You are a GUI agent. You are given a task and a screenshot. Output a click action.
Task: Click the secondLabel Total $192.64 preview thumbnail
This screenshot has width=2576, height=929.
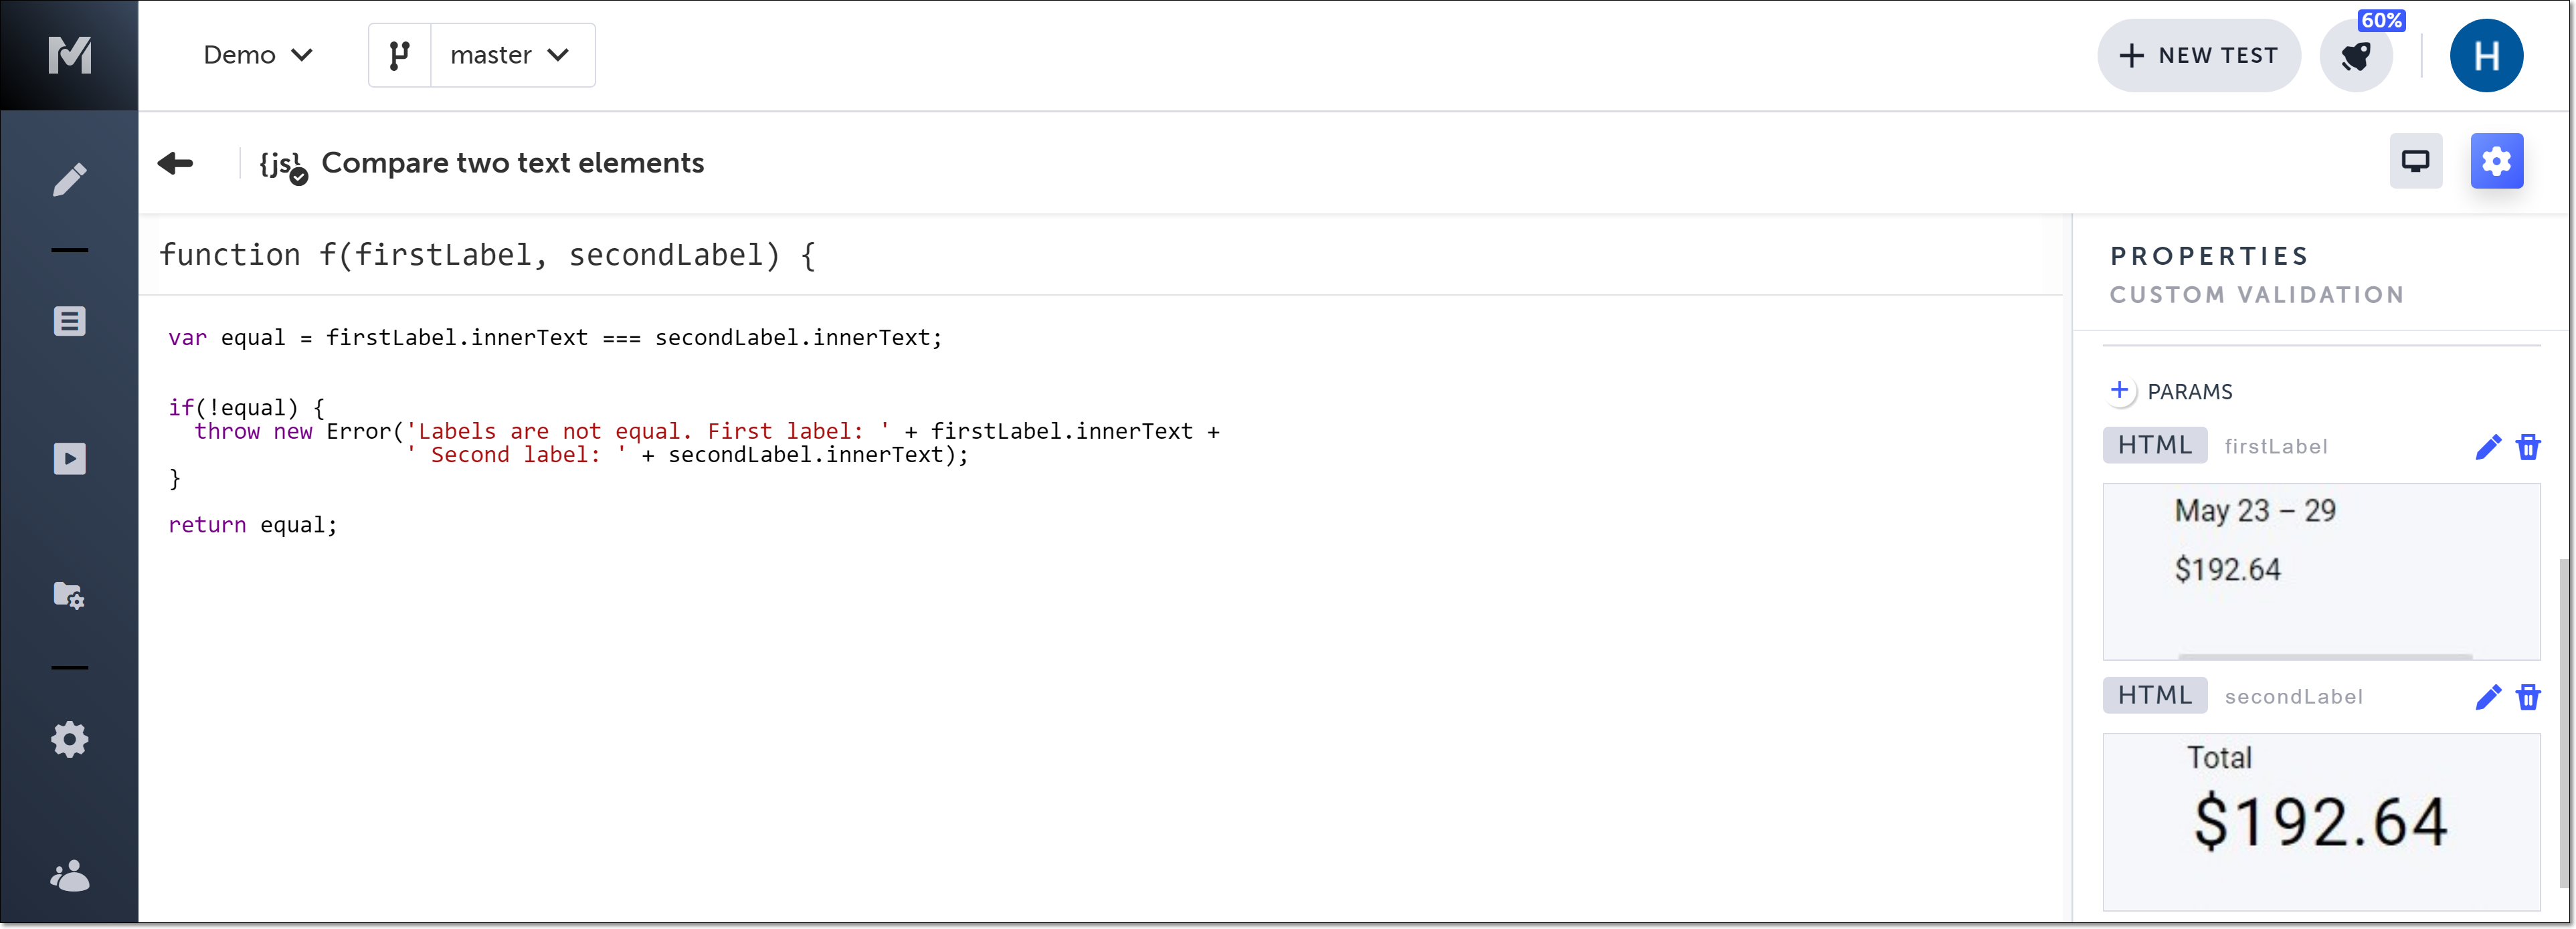tap(2320, 821)
